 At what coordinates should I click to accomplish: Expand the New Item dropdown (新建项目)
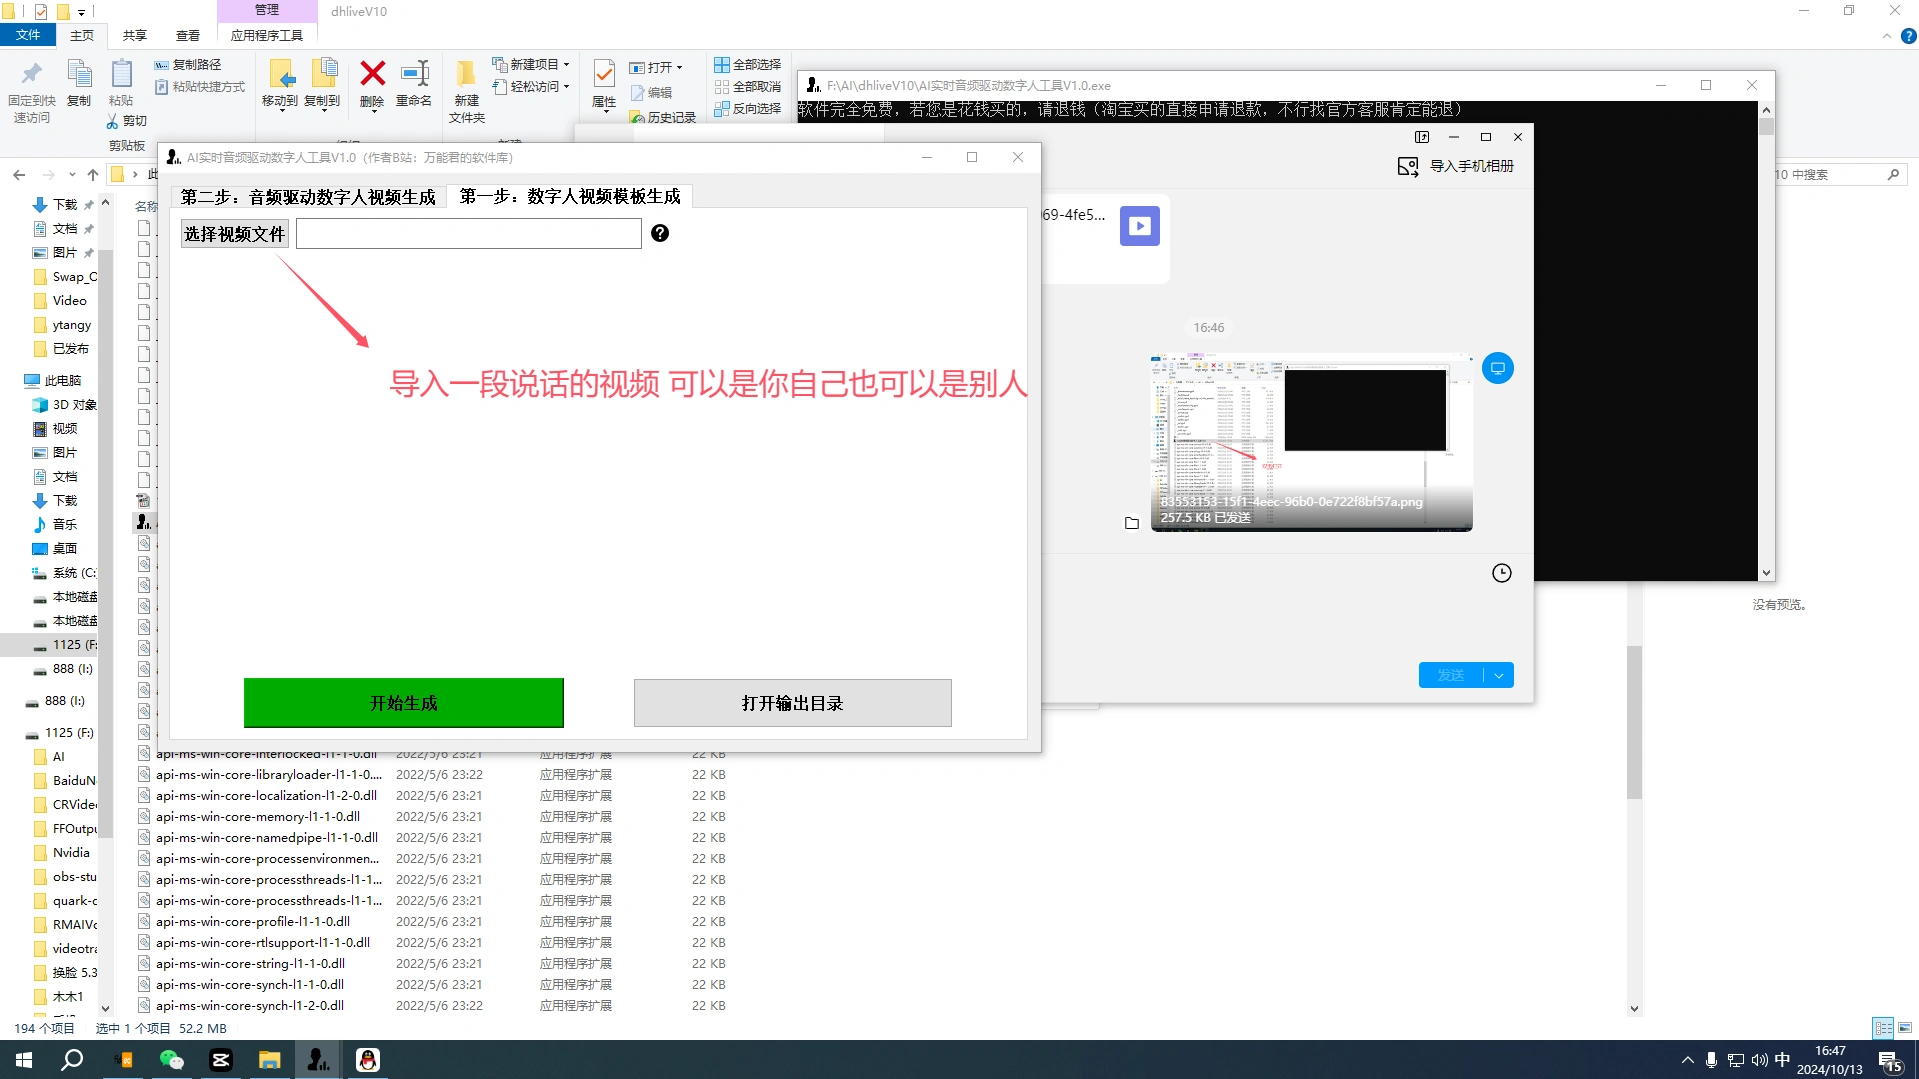pyautogui.click(x=566, y=64)
